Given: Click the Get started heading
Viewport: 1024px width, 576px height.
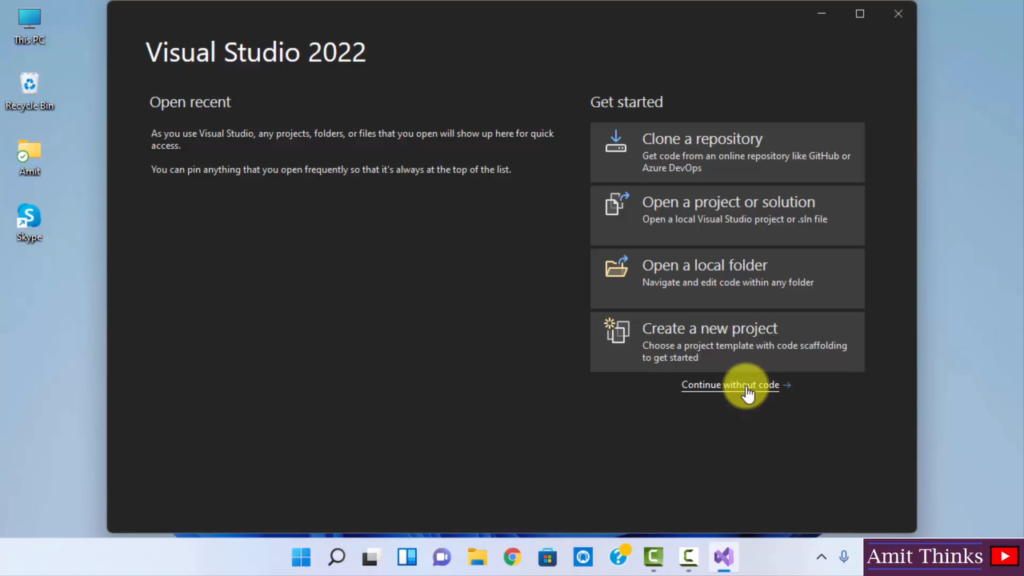Looking at the screenshot, I should click(626, 102).
